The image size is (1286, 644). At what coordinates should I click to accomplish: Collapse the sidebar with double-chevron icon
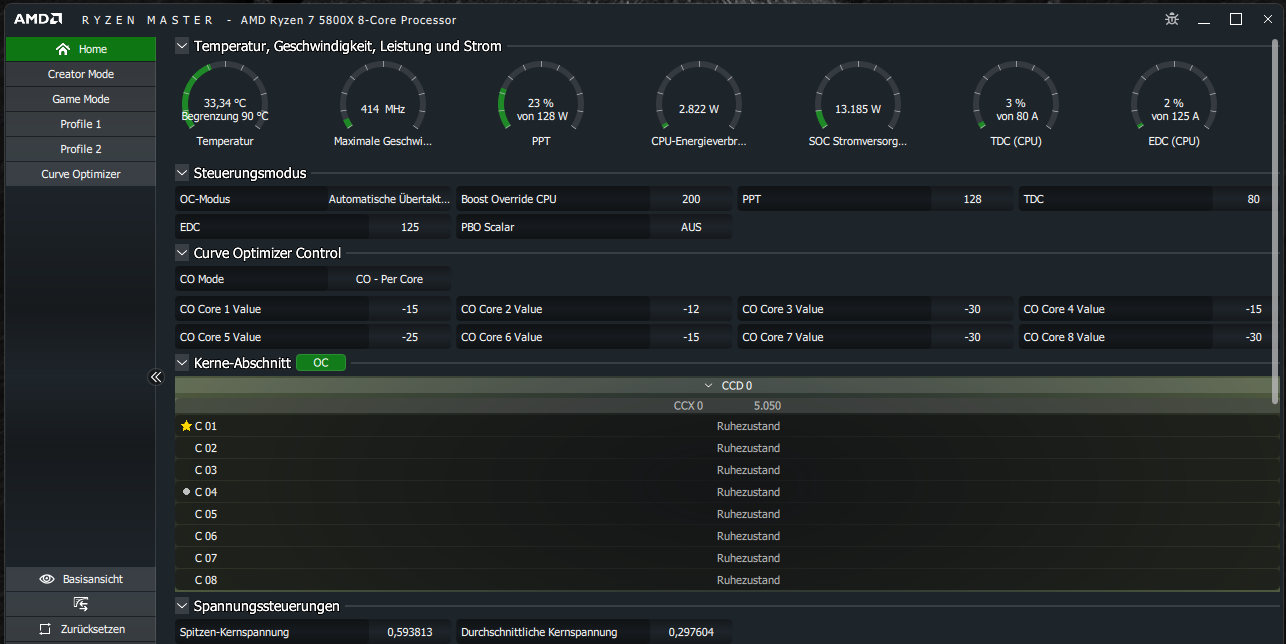tap(156, 377)
